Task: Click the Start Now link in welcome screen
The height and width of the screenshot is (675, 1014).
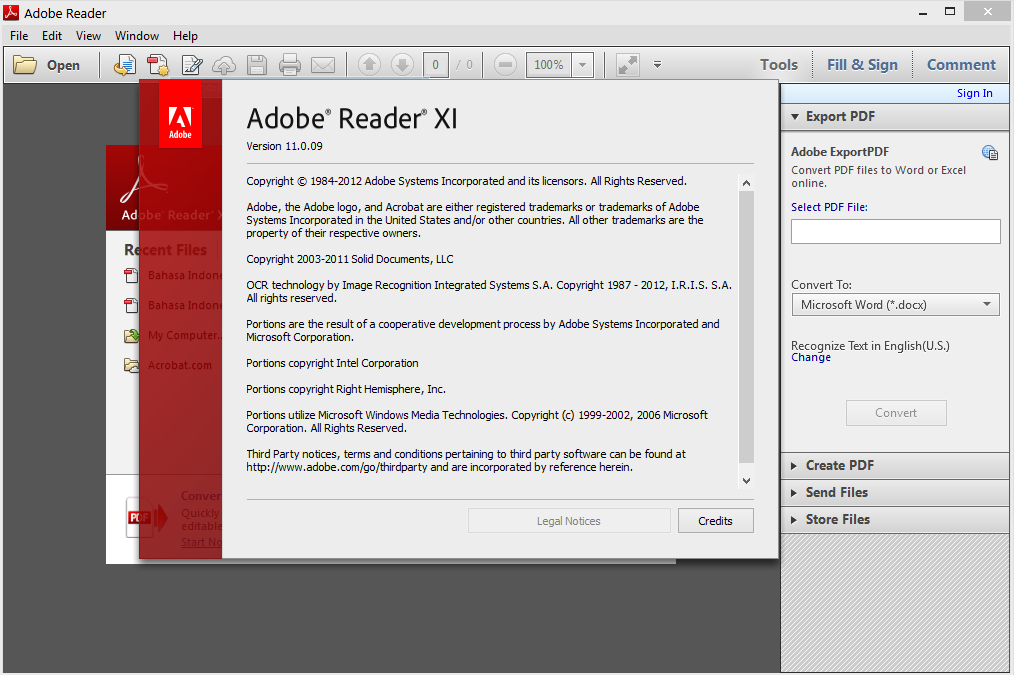Action: 201,542
